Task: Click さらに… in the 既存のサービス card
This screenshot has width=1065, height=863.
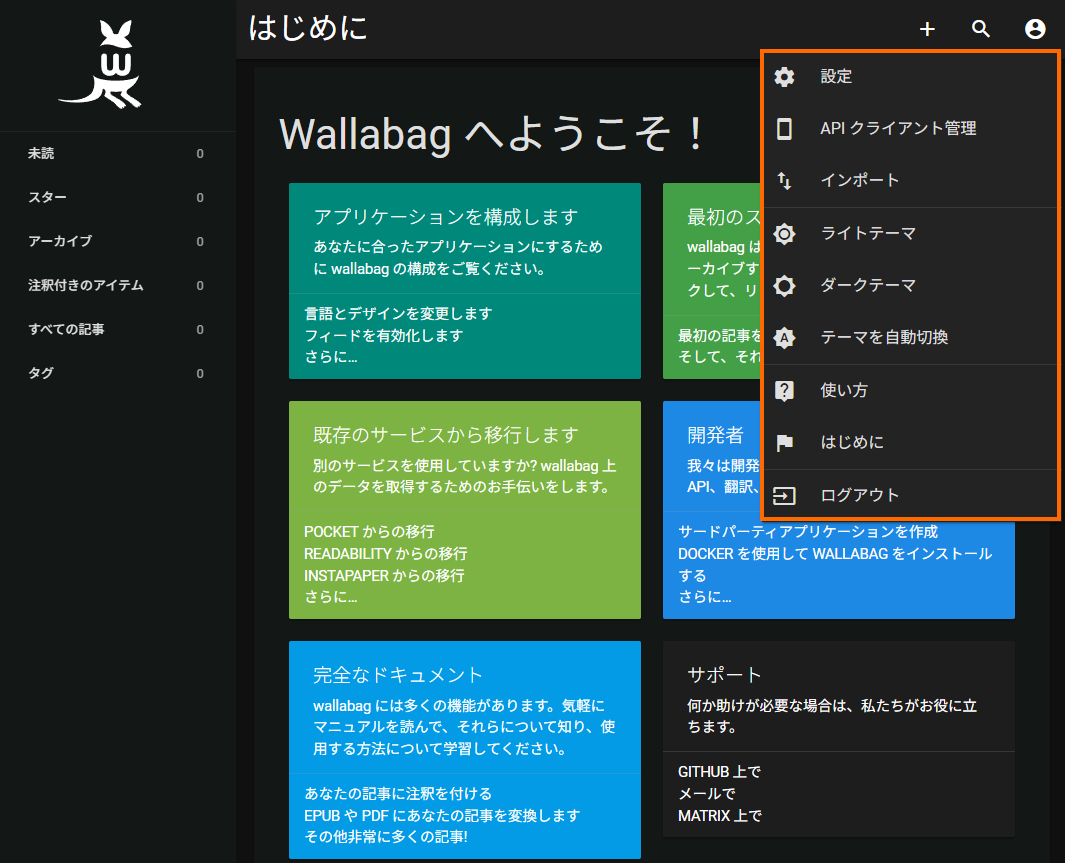Action: pos(331,597)
